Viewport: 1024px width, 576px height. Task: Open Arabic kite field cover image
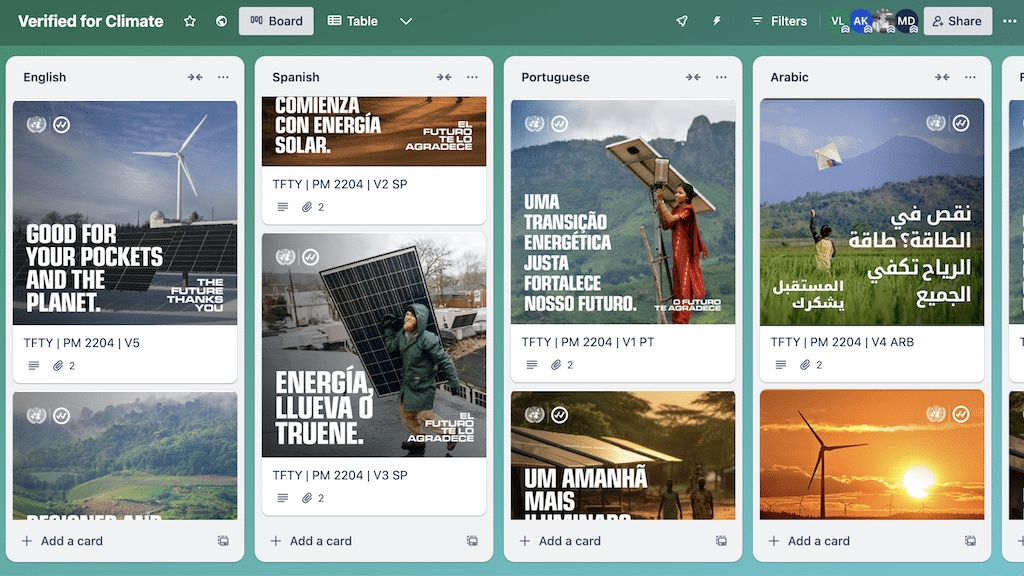point(871,212)
